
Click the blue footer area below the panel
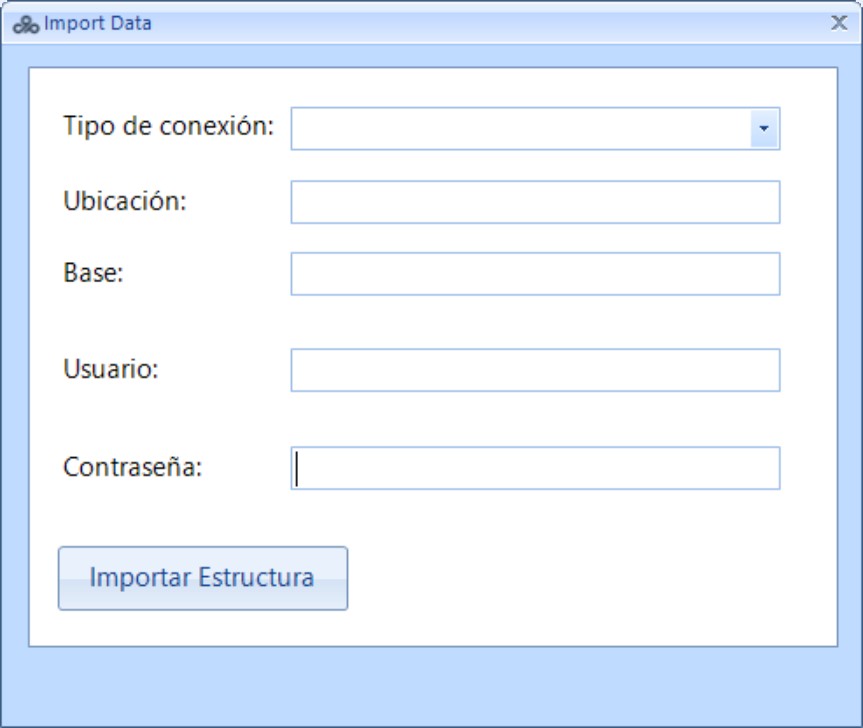pyautogui.click(x=432, y=685)
